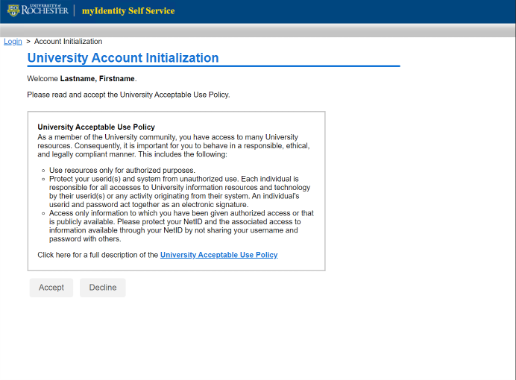Click the University Account Initialization heading
Screen dimensions: 516x380
123,58
